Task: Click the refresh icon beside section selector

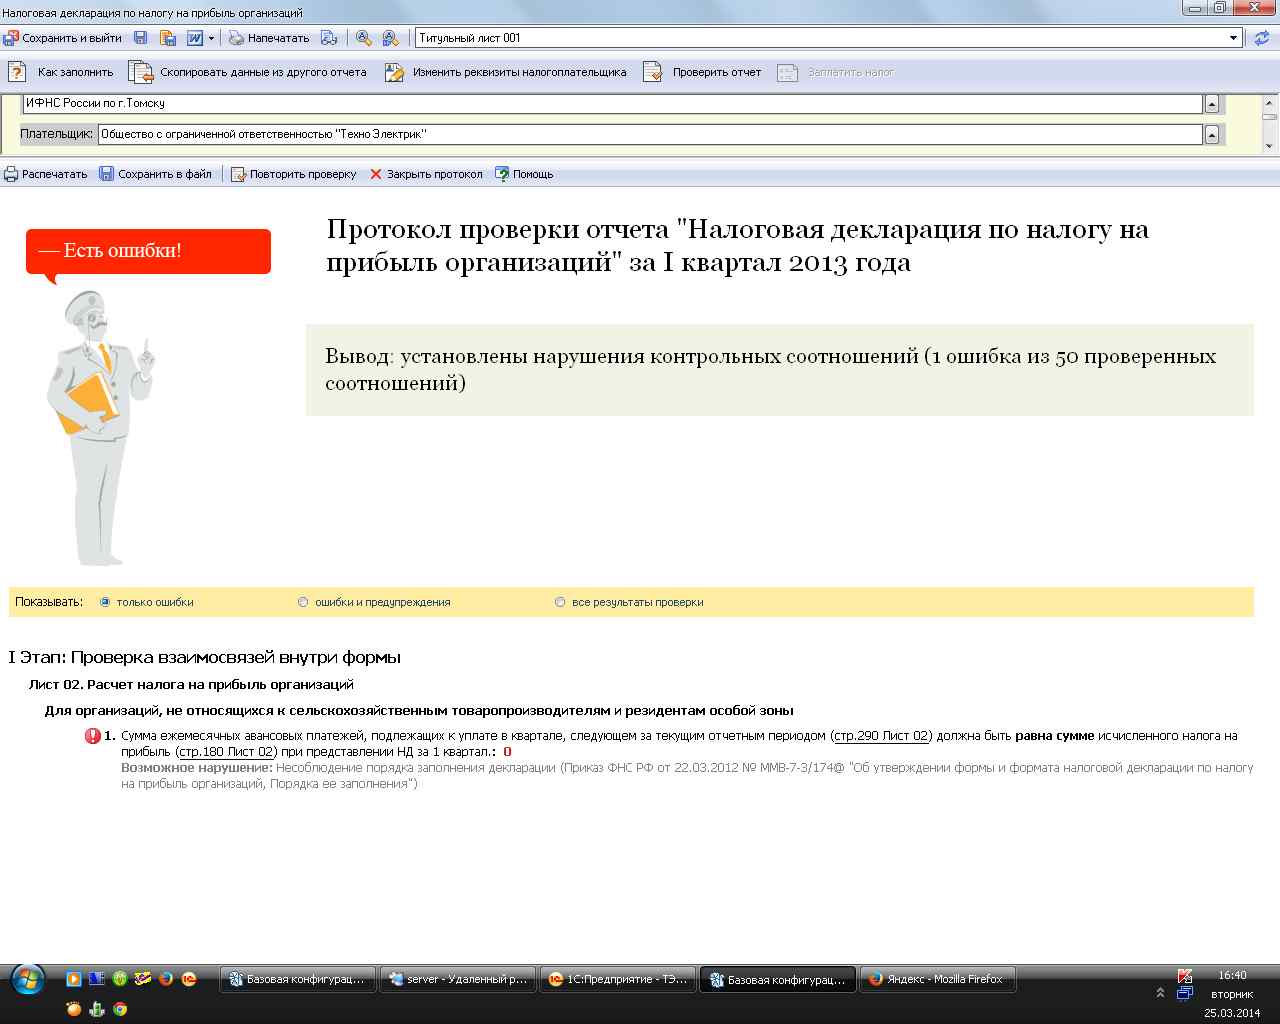Action: click(1262, 37)
